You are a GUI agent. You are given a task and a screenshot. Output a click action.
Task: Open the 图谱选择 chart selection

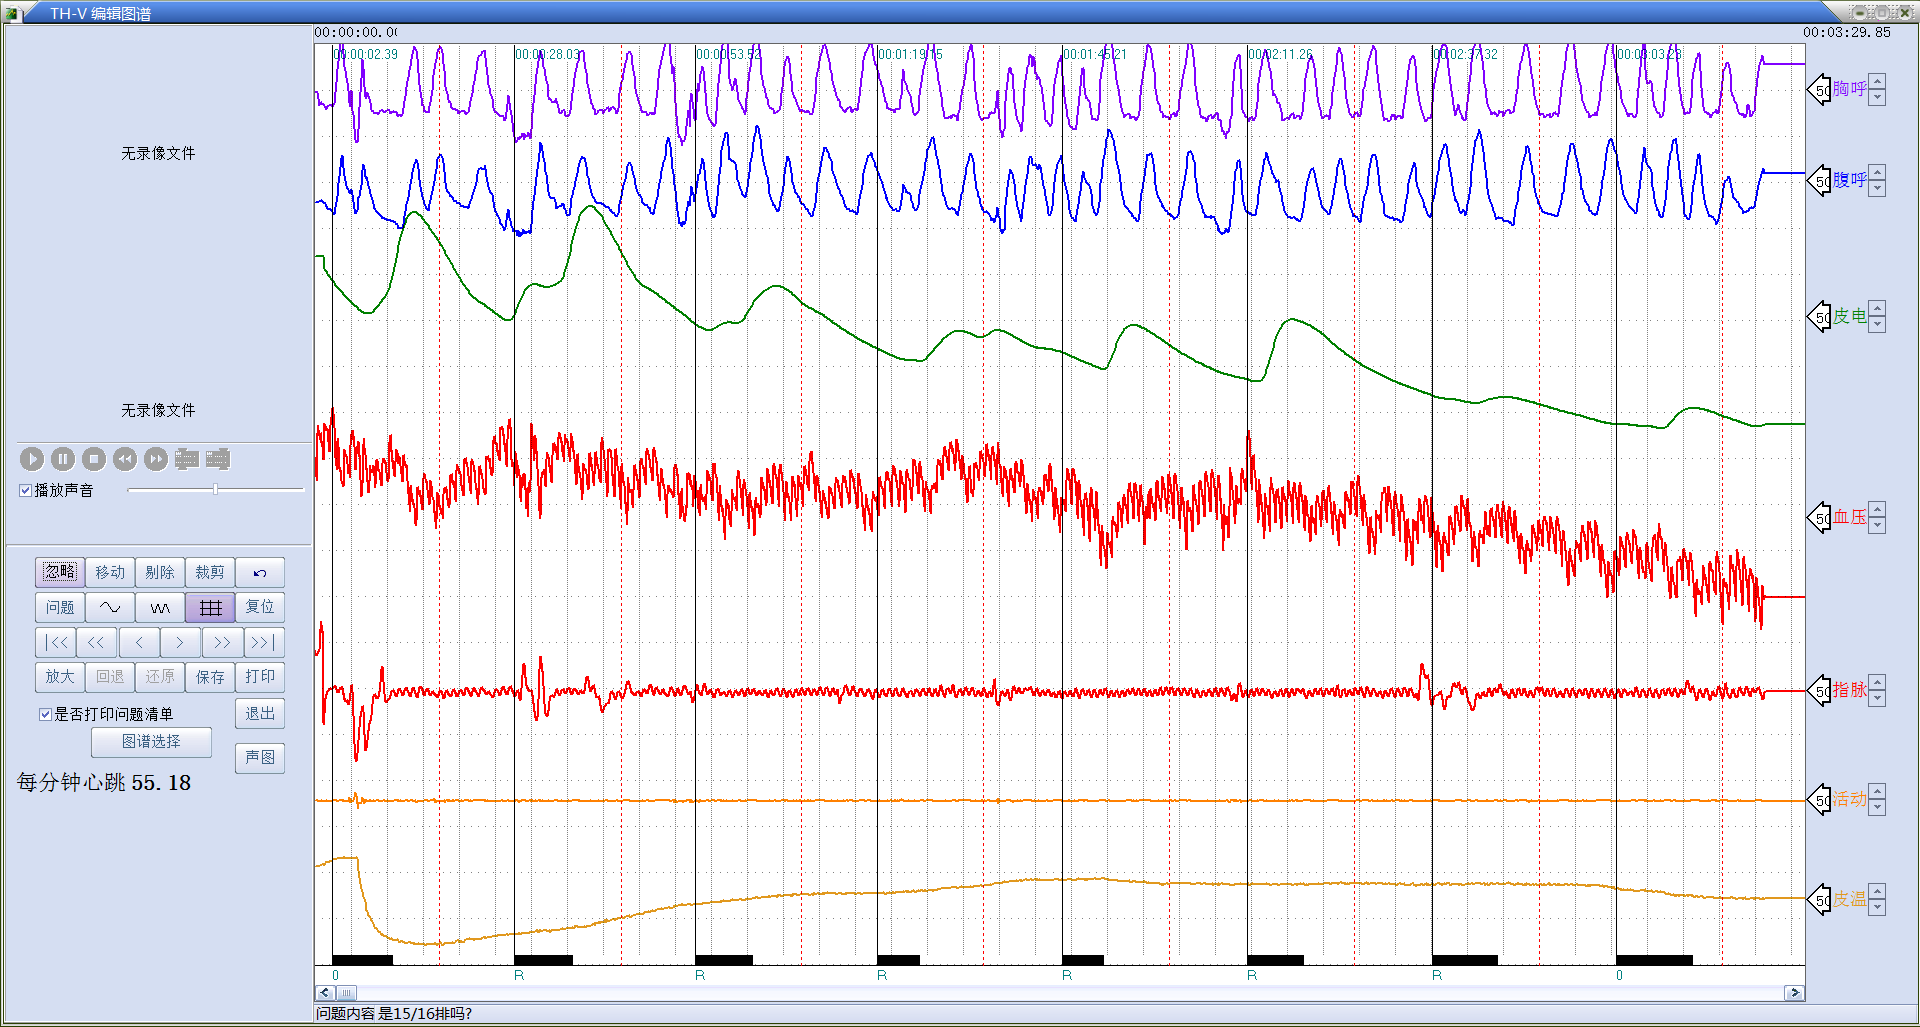pyautogui.click(x=151, y=742)
